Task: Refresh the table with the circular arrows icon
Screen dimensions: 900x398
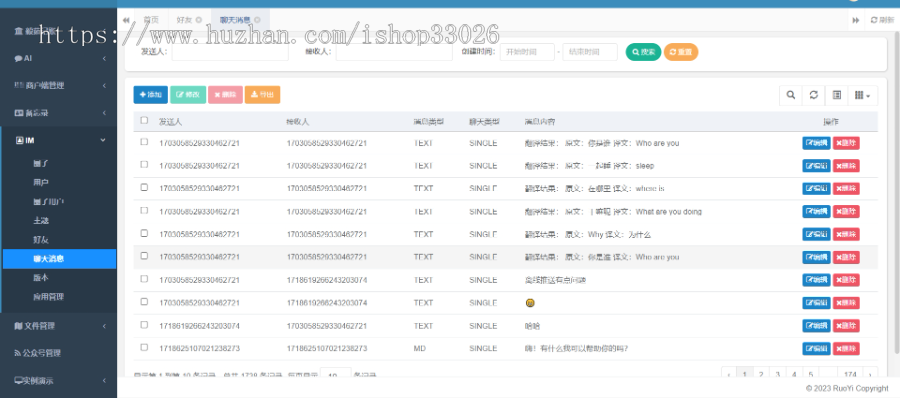Action: tap(813, 95)
